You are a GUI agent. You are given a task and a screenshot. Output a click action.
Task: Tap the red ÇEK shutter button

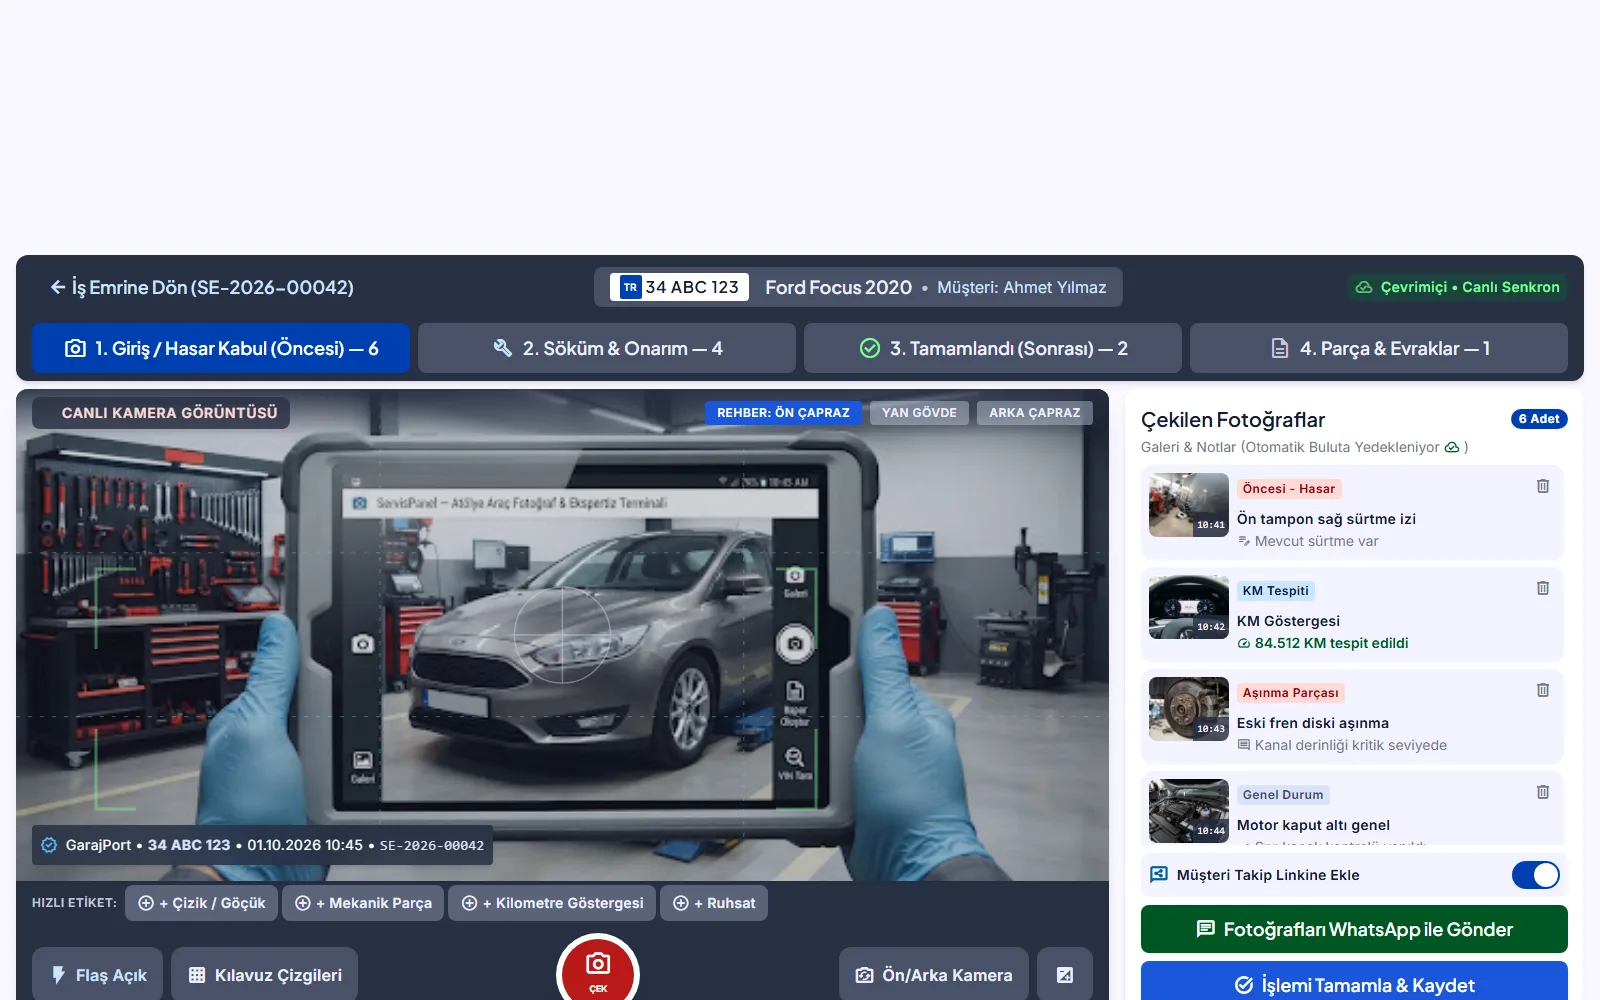(x=598, y=970)
